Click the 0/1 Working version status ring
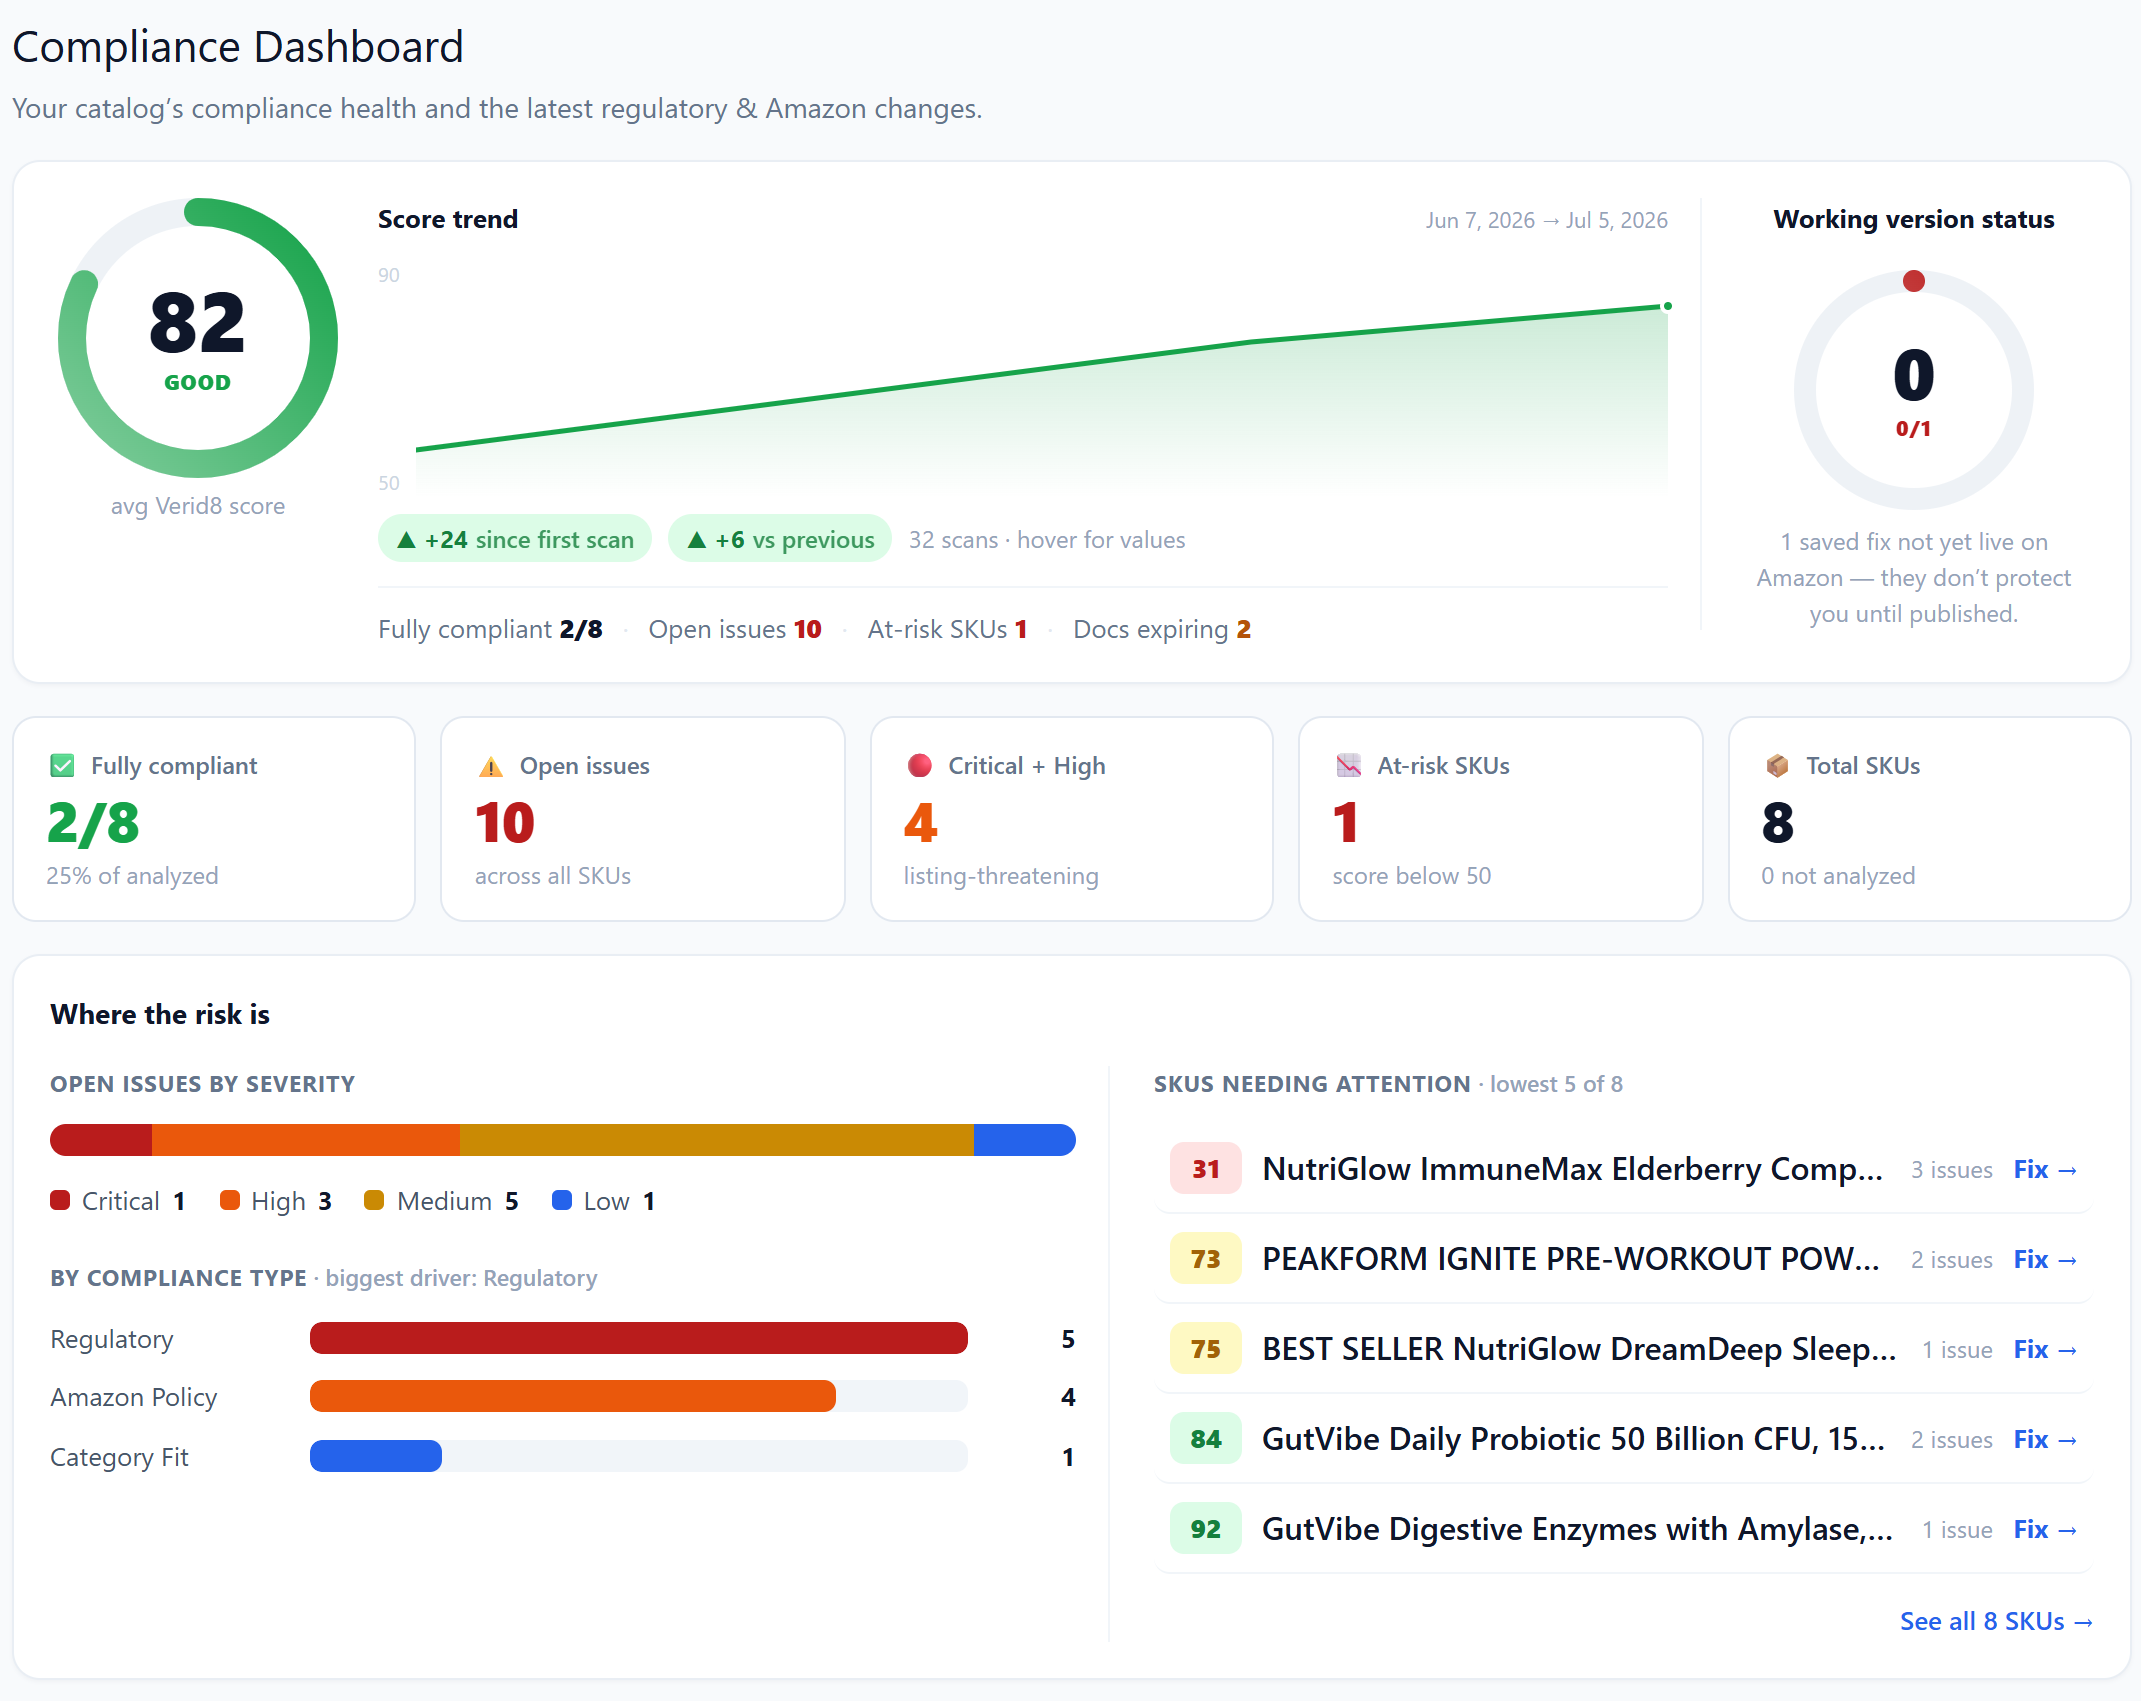The width and height of the screenshot is (2141, 1701). tap(1914, 389)
